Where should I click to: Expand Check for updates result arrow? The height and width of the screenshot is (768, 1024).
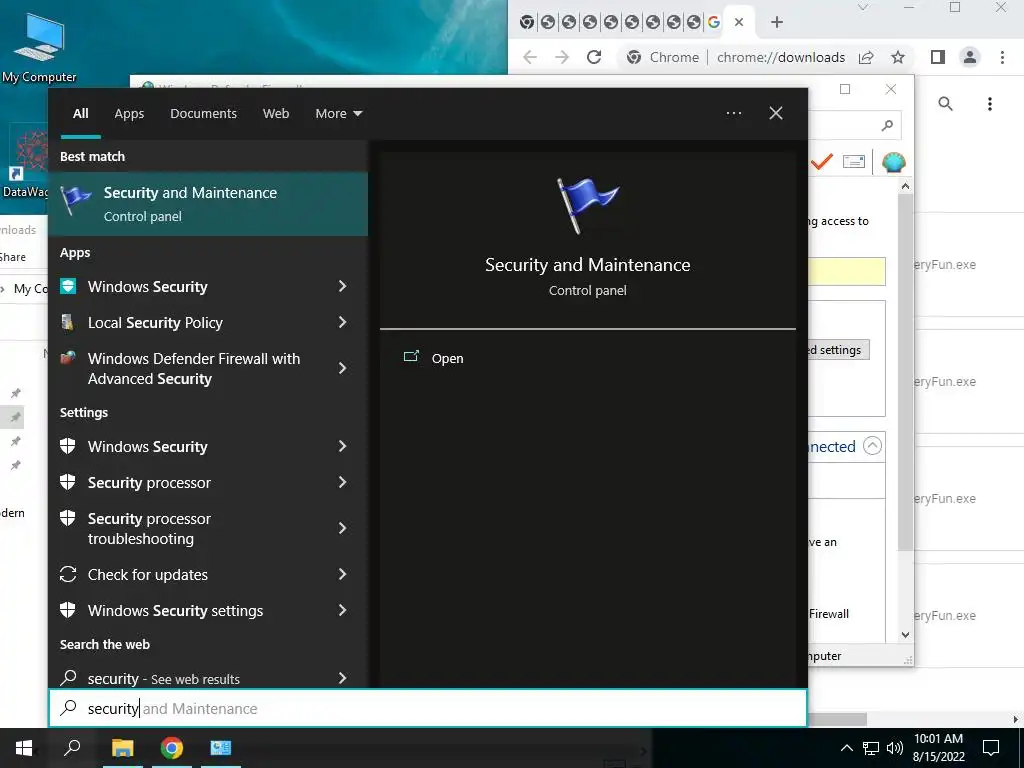point(342,574)
